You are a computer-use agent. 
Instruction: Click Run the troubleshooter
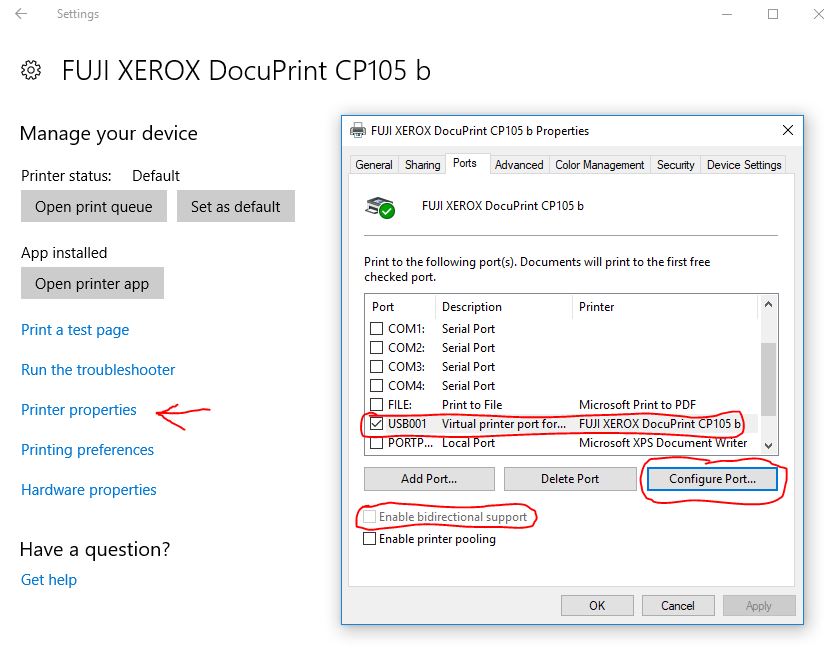(97, 370)
